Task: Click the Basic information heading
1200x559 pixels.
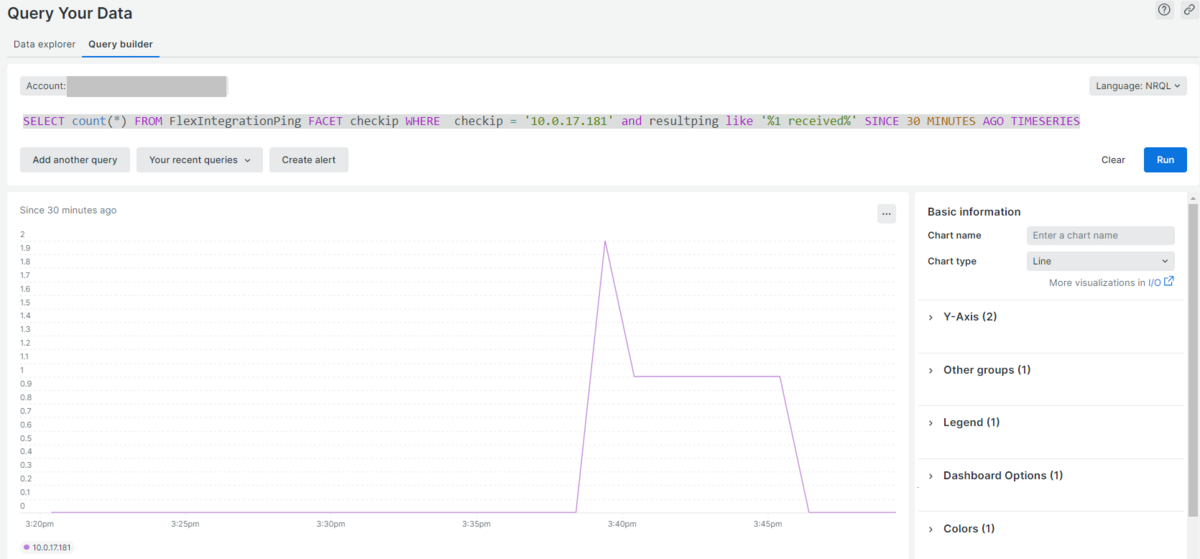Action: pos(974,212)
